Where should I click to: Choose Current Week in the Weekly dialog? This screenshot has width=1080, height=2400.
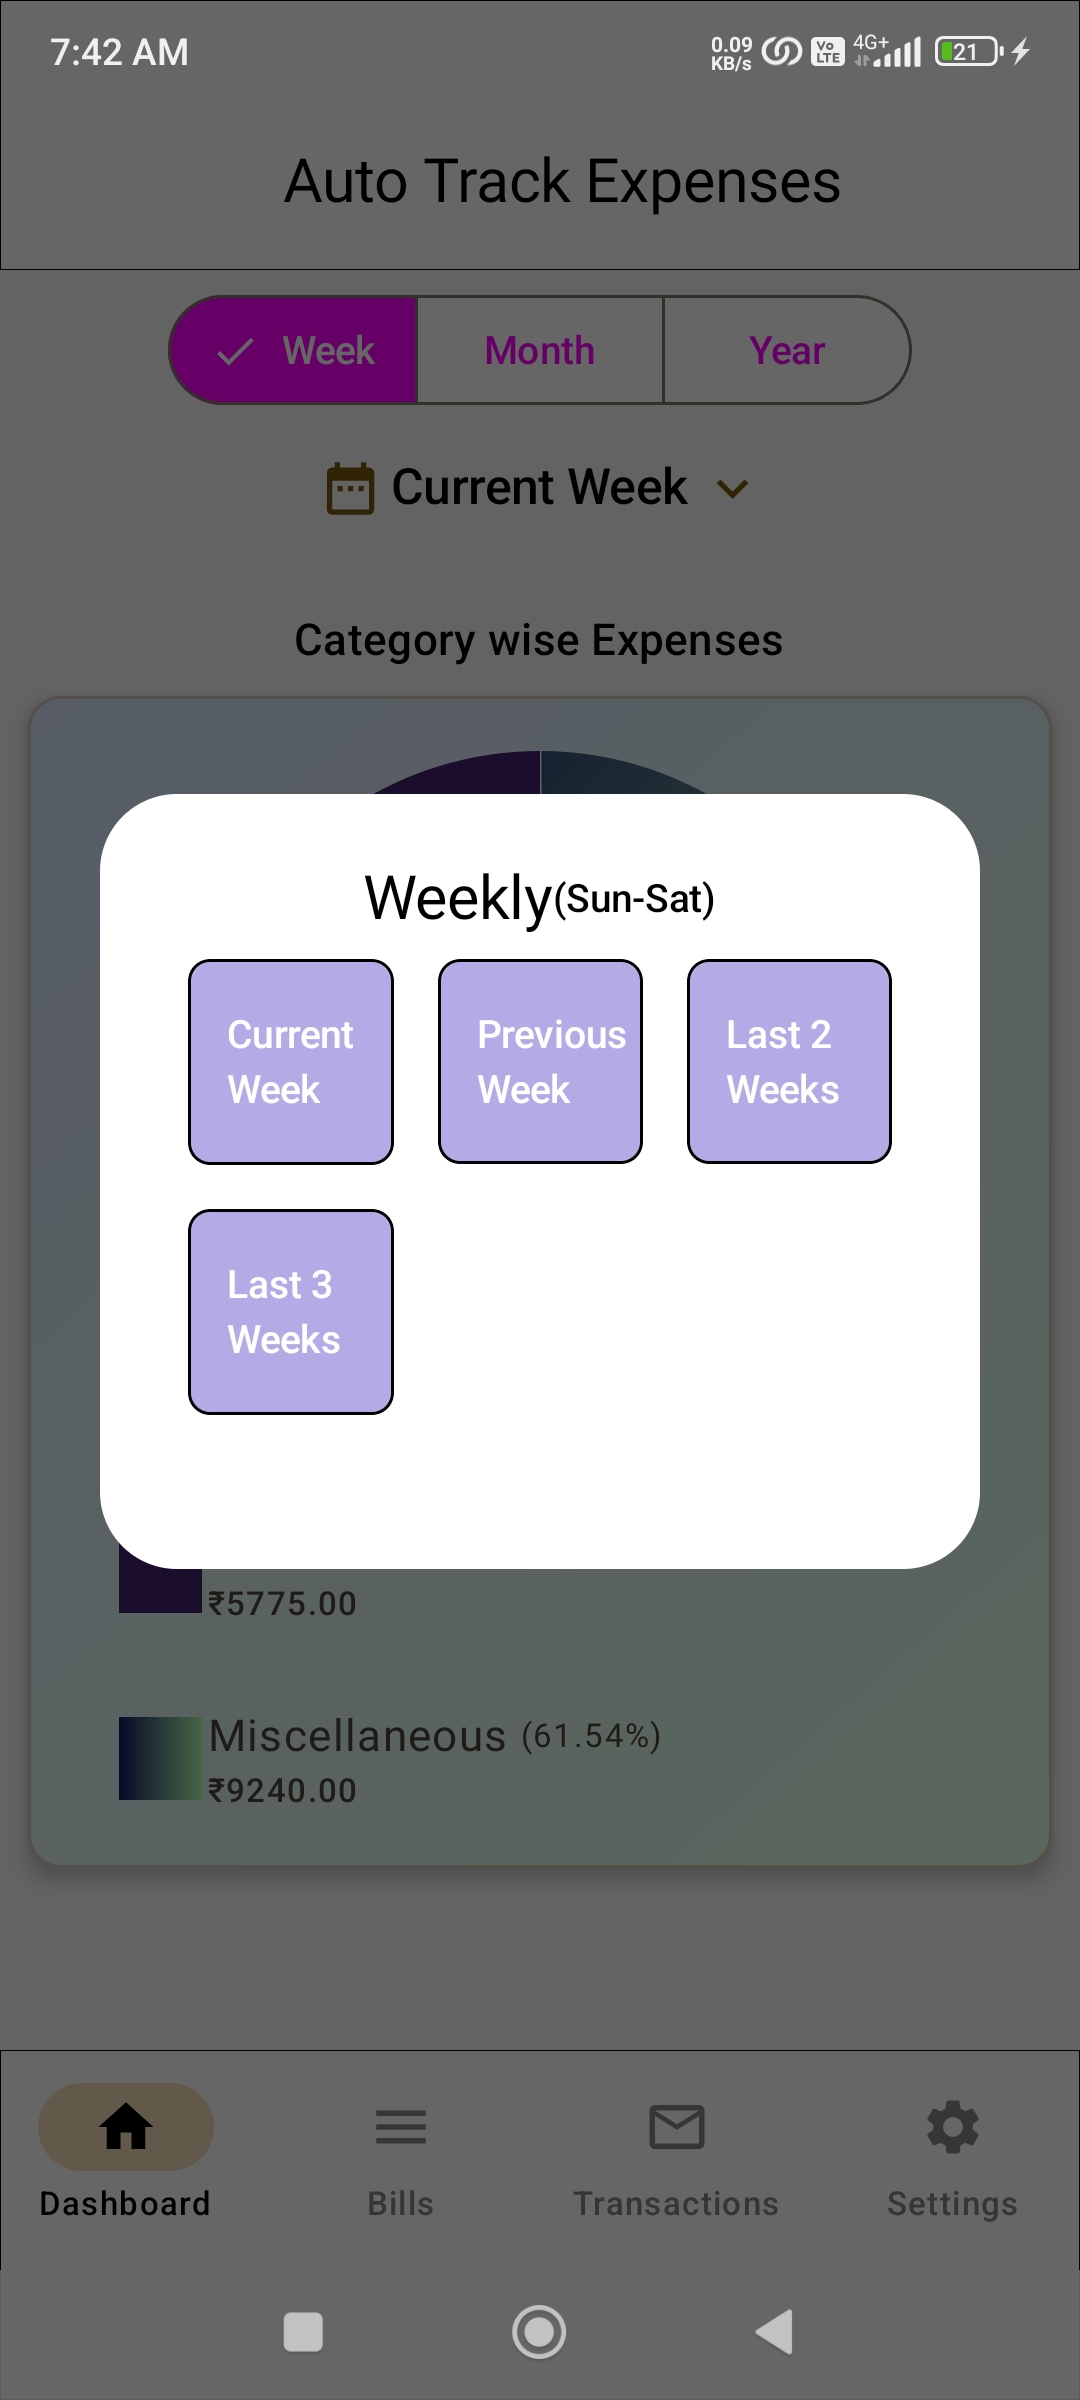(291, 1062)
